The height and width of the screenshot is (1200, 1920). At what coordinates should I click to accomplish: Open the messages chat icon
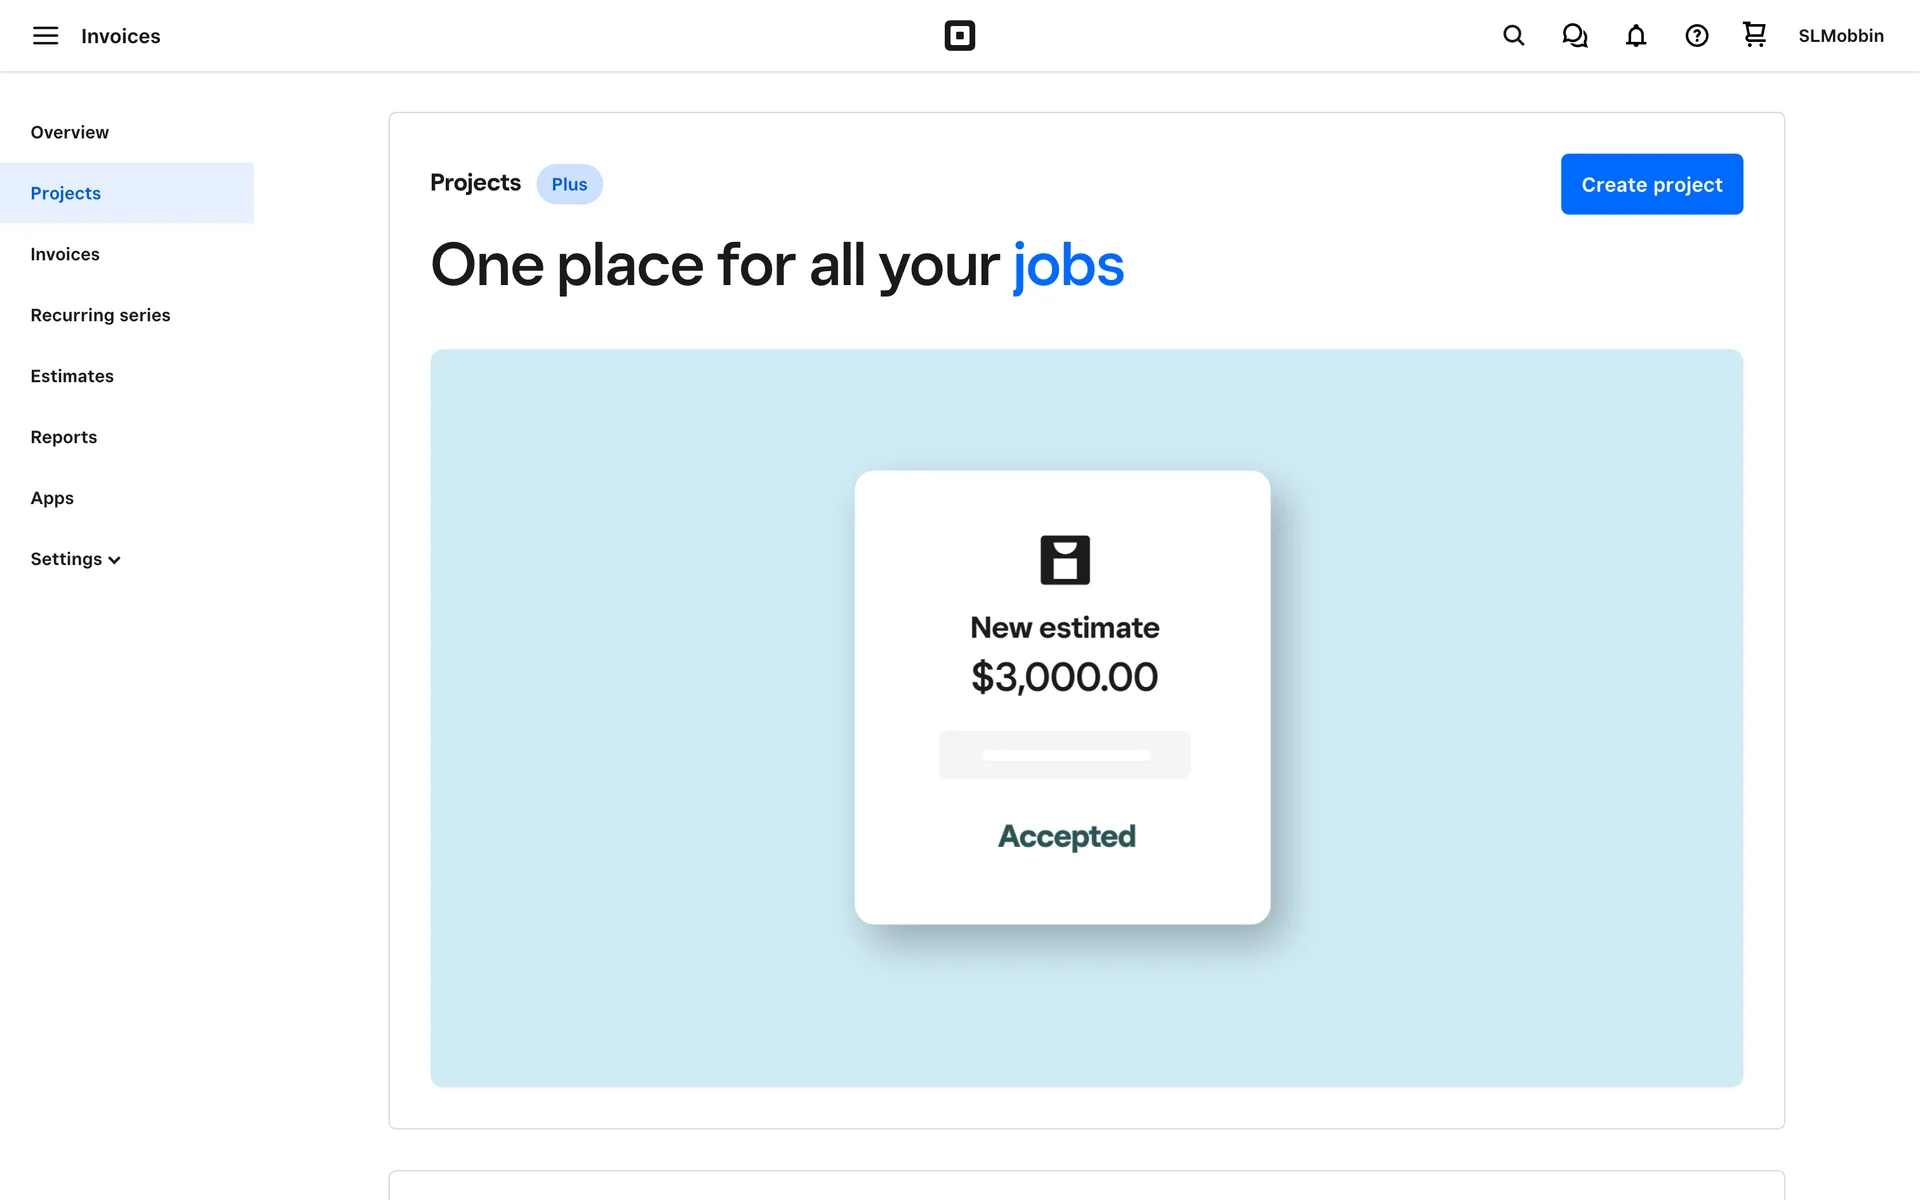(1574, 36)
